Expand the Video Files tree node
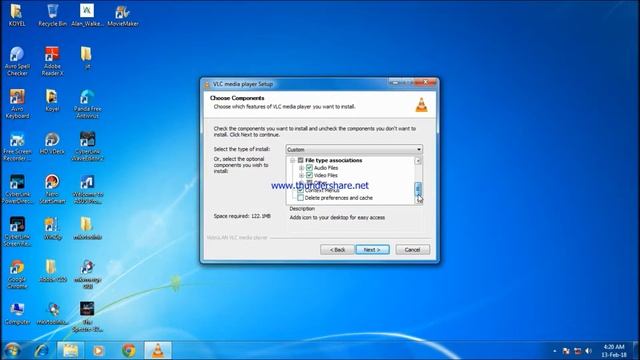The image size is (640, 360). point(301,175)
